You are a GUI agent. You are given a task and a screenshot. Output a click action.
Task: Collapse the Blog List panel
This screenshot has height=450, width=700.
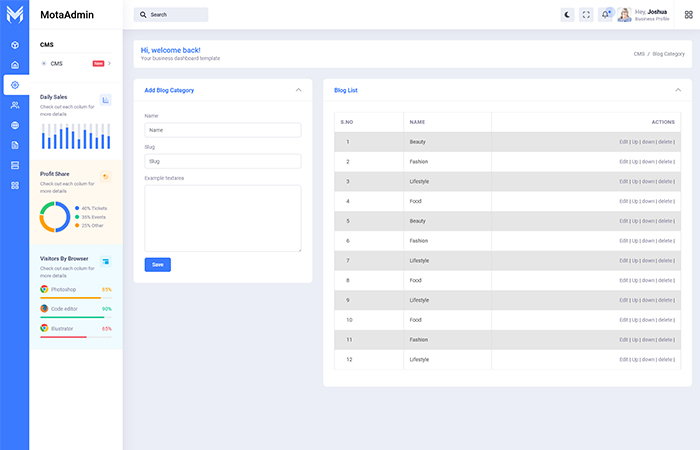[x=677, y=90]
